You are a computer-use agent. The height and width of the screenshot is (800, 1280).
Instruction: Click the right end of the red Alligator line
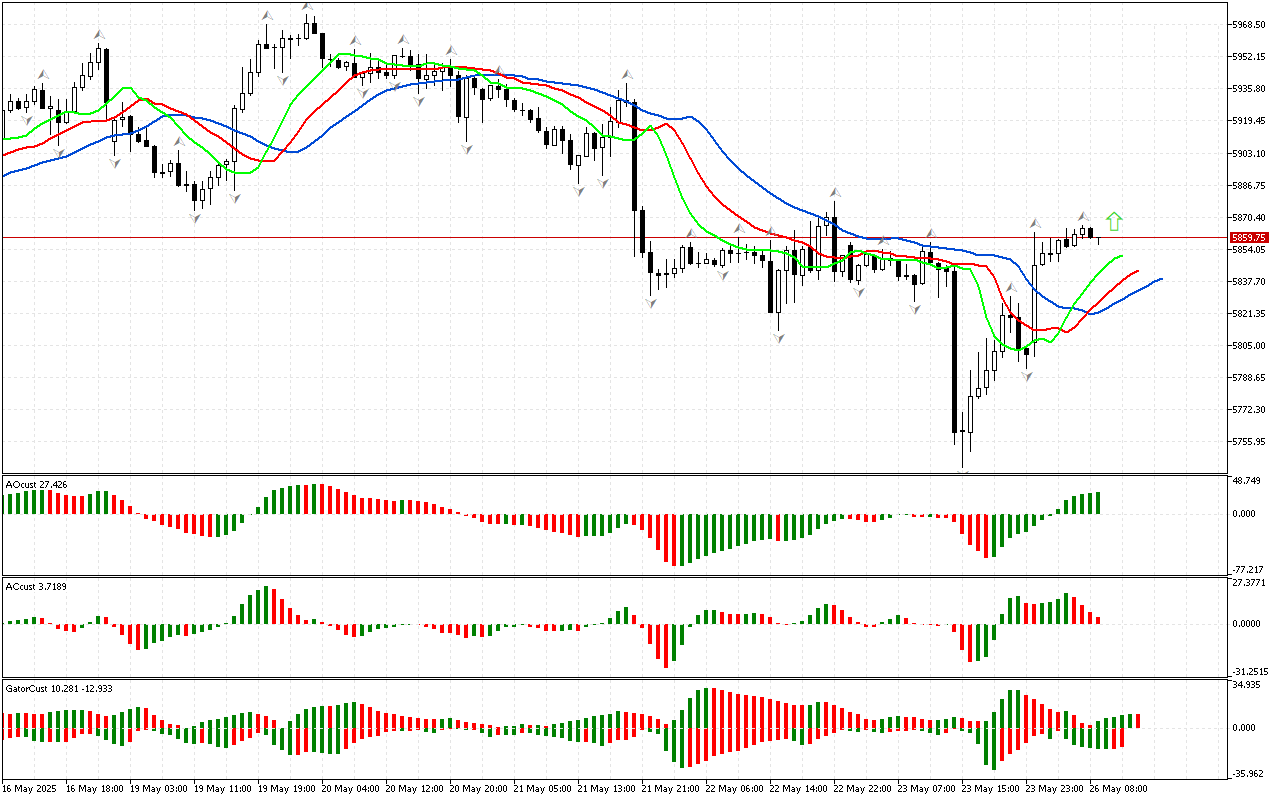click(x=1138, y=271)
